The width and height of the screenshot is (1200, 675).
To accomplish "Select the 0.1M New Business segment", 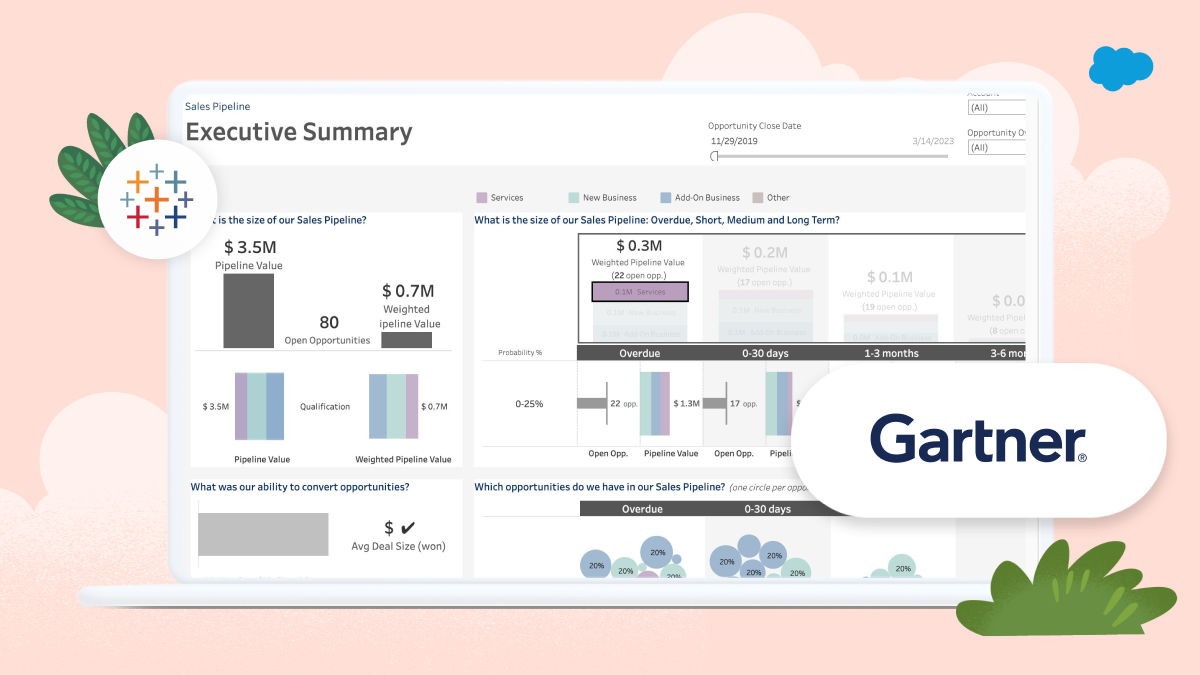I will coord(640,312).
